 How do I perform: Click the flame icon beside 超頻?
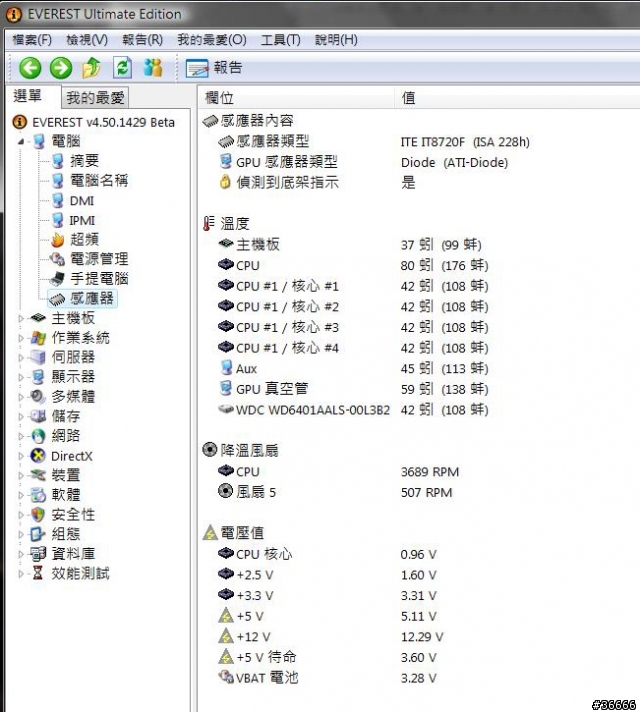click(x=57, y=240)
